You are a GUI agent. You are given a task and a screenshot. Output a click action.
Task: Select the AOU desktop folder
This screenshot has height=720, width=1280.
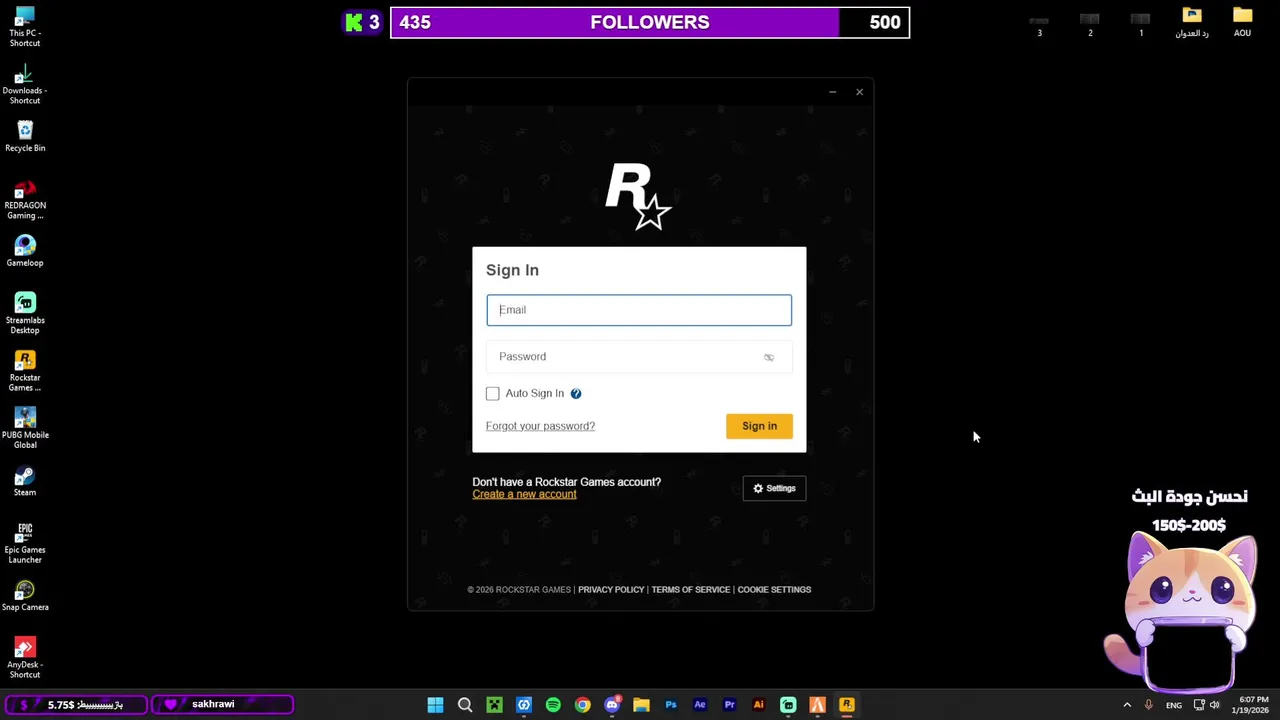click(1242, 22)
